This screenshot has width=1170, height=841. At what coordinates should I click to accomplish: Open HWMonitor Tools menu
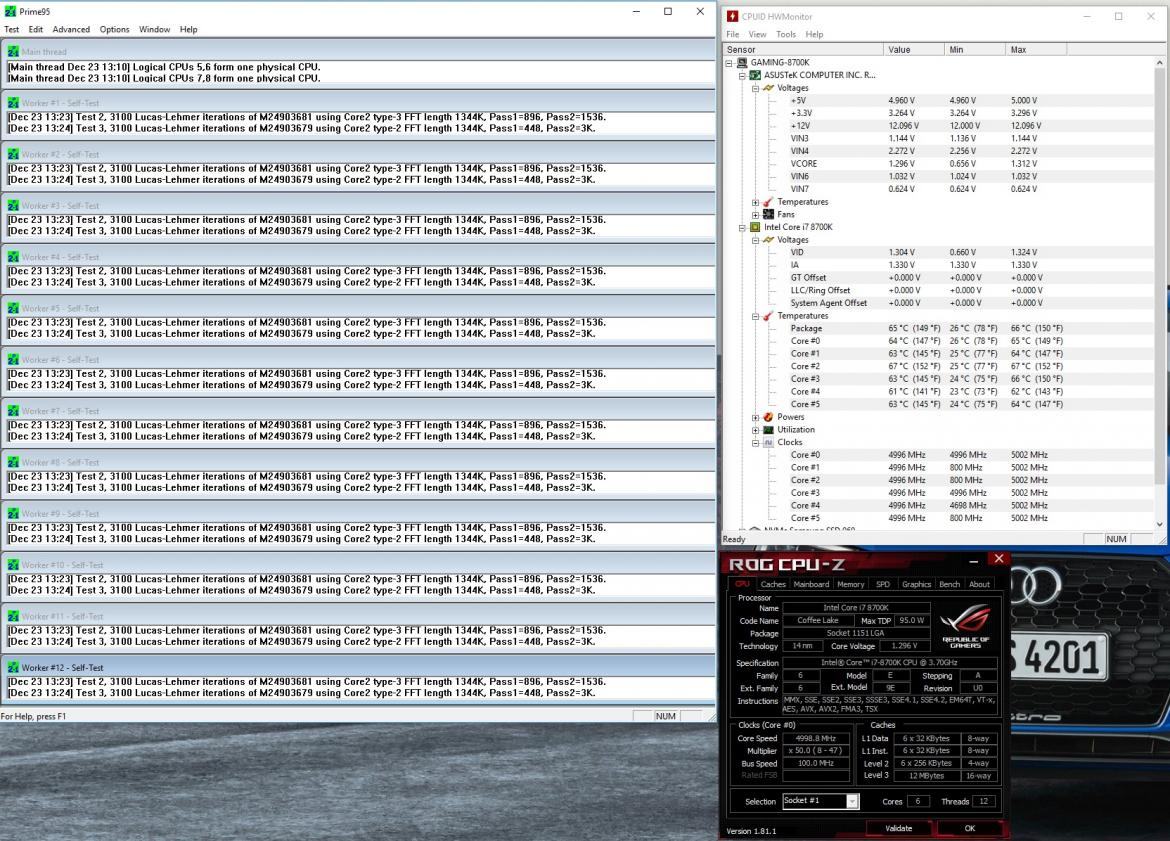786,34
